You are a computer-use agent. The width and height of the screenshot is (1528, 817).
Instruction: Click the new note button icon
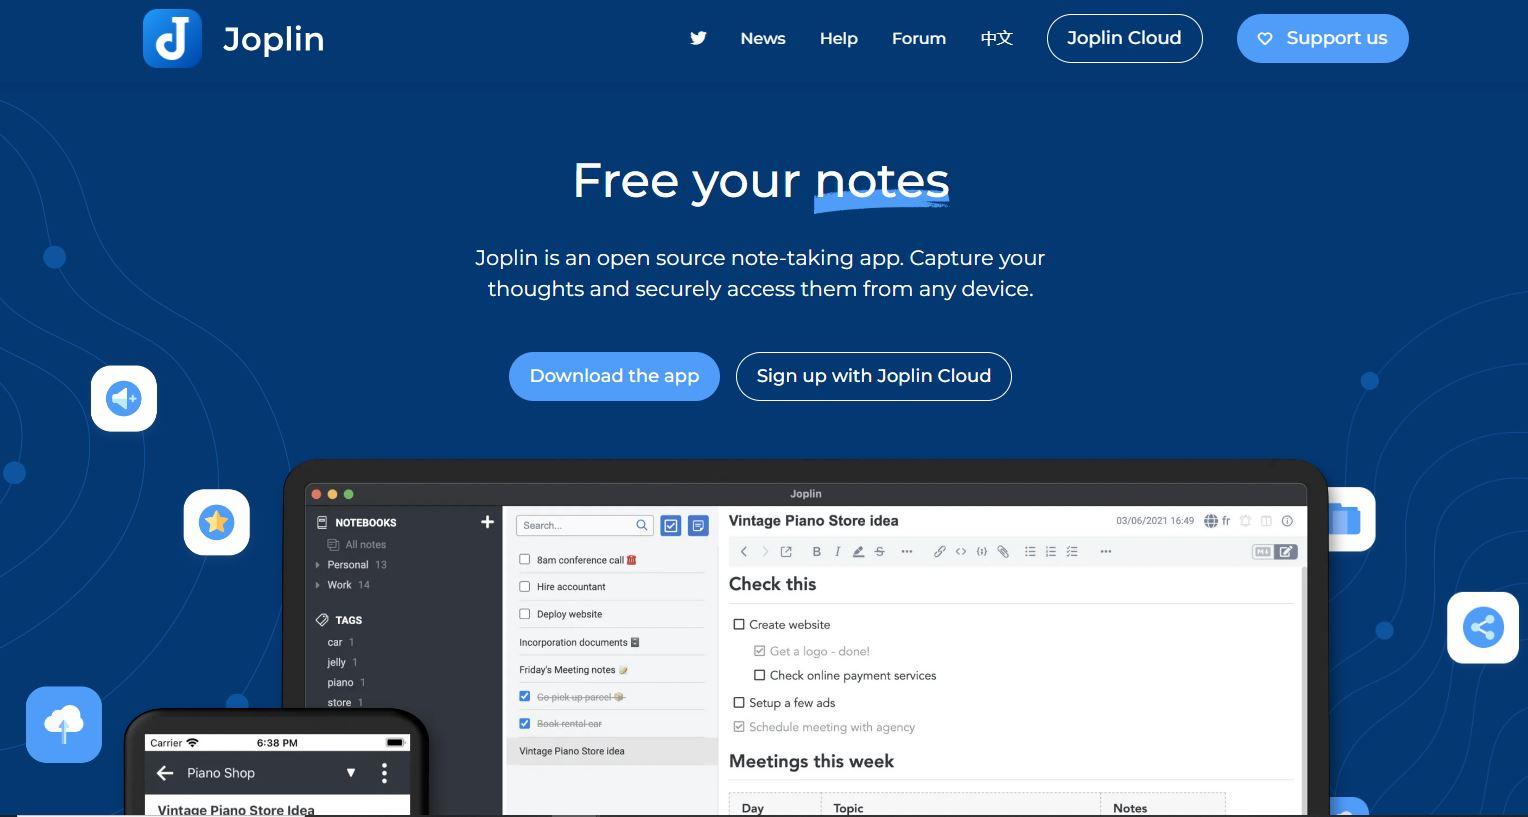(x=698, y=525)
